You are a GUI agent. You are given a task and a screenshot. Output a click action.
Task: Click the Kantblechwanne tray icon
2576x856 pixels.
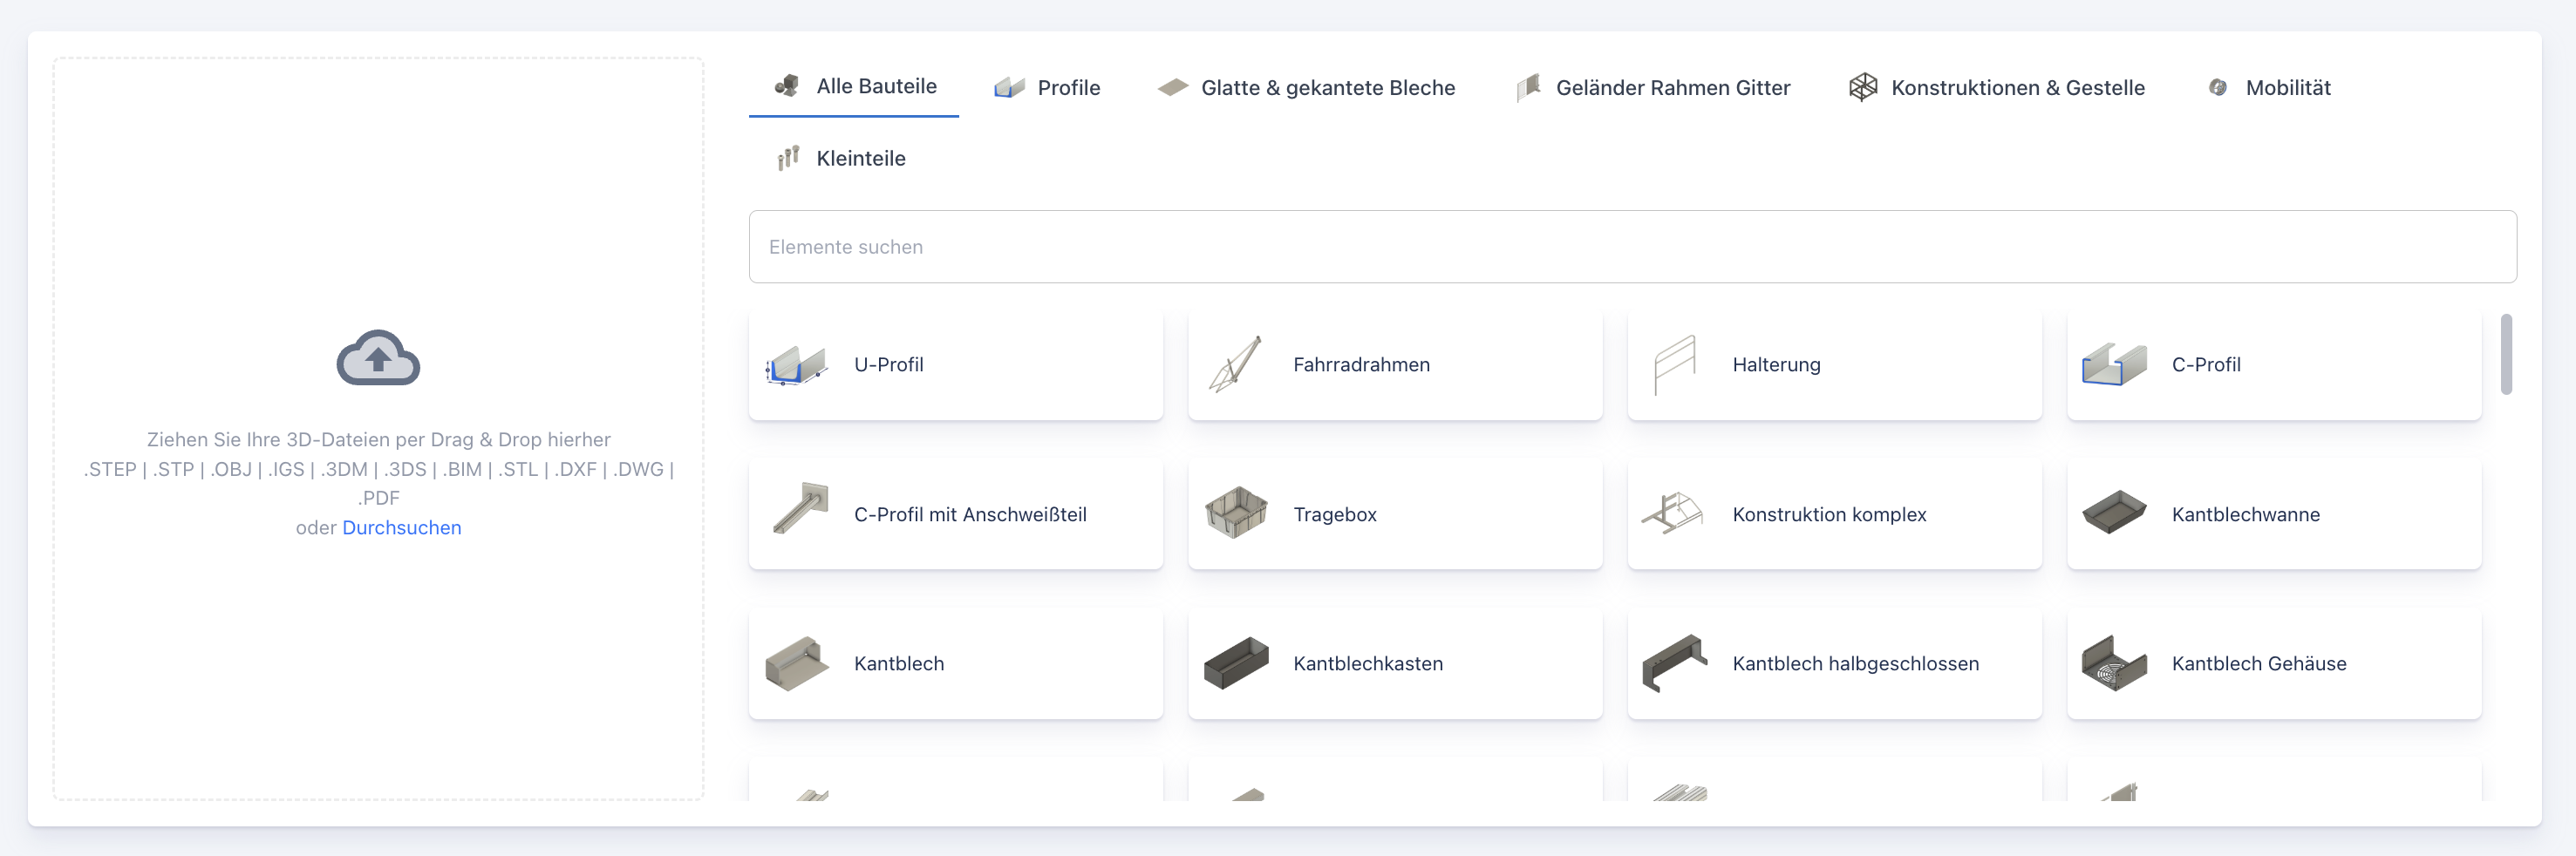pyautogui.click(x=2114, y=513)
